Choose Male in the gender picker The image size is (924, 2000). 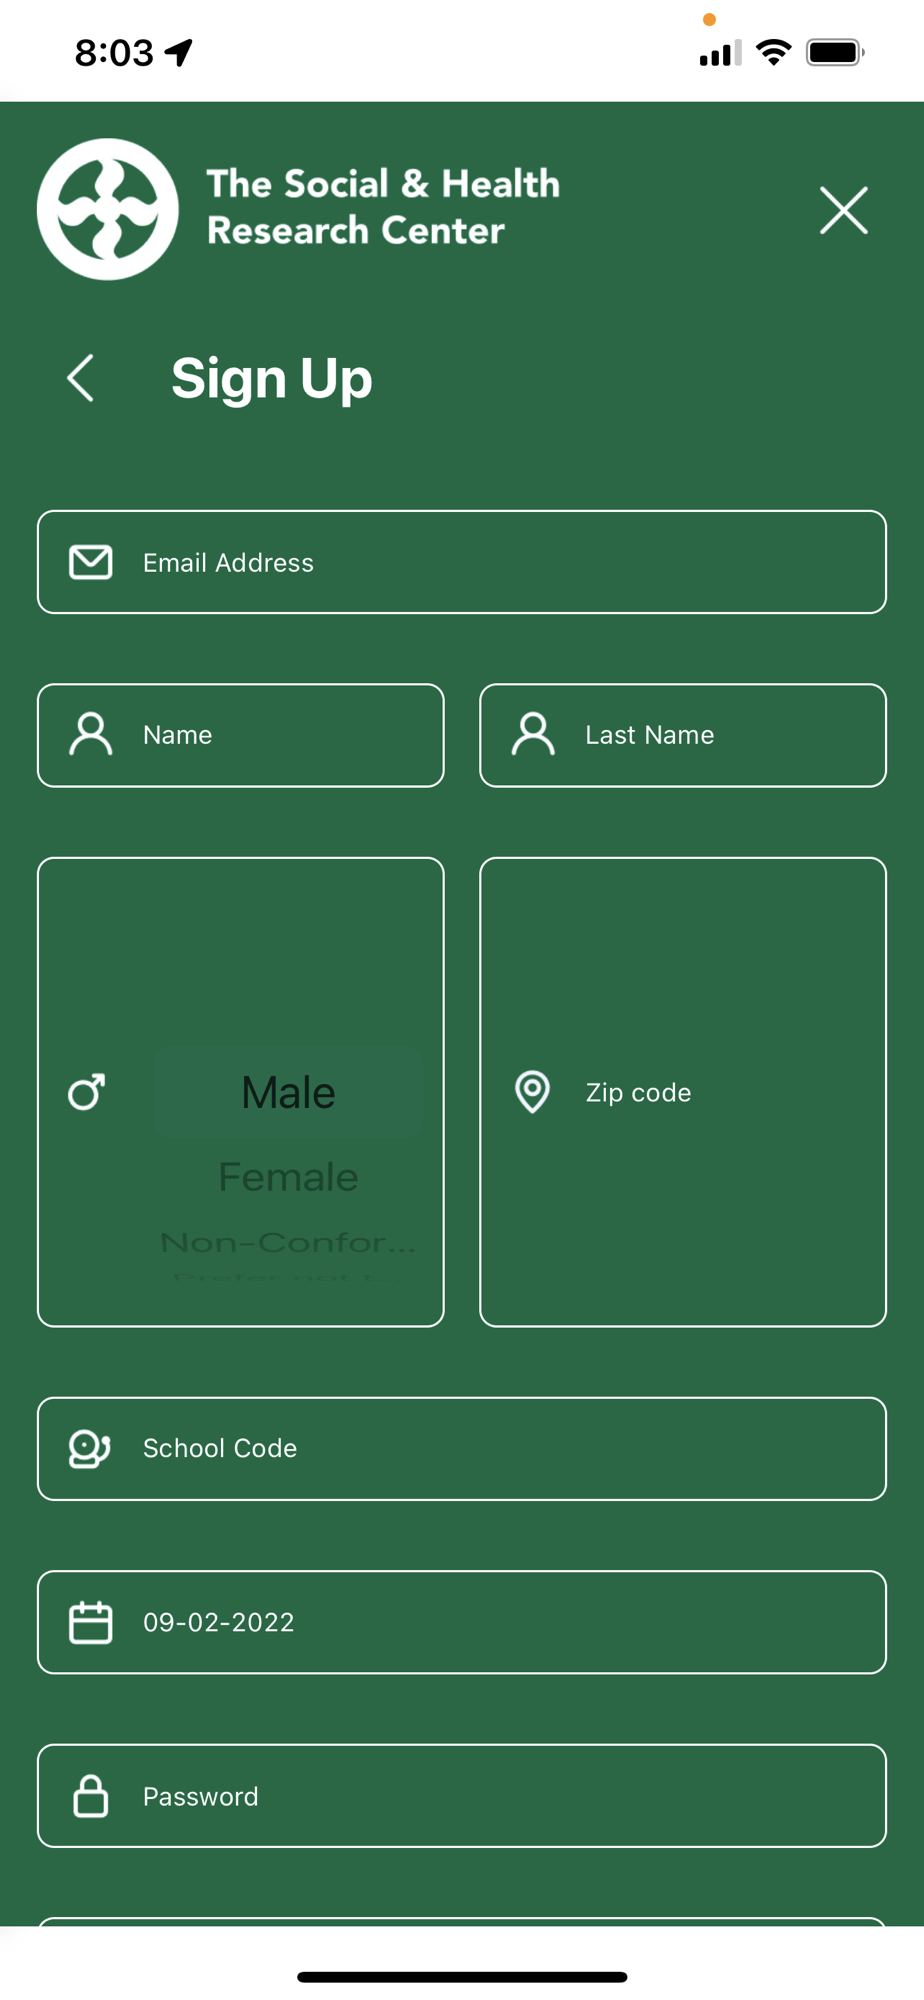pos(288,1092)
